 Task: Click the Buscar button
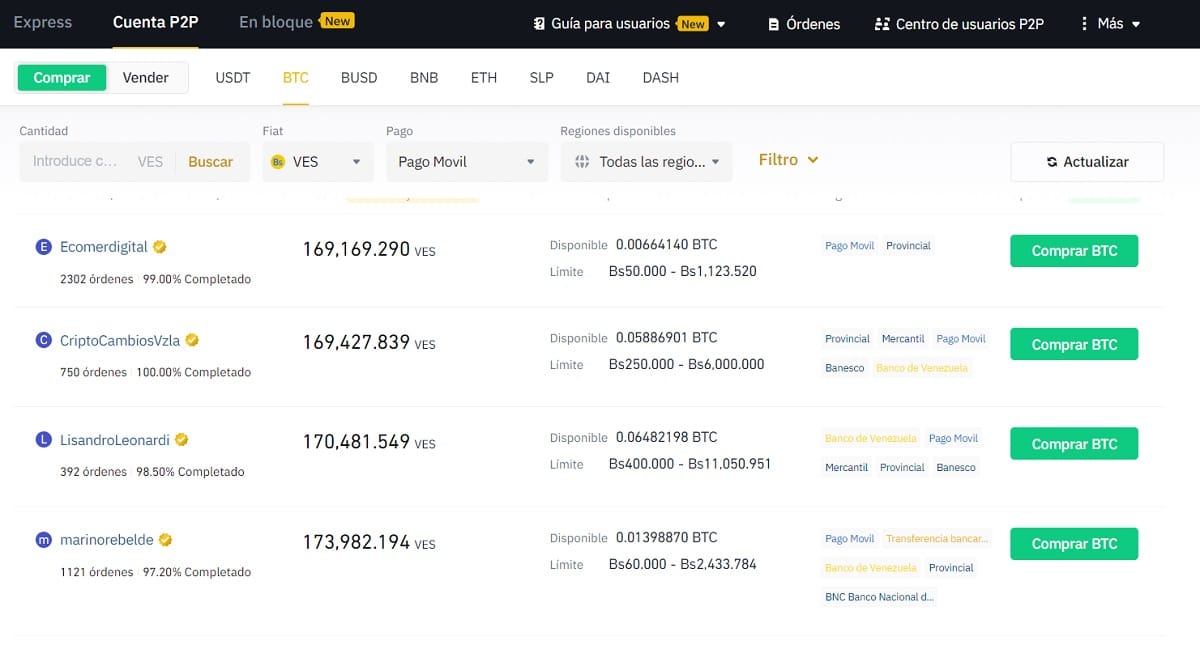211,162
